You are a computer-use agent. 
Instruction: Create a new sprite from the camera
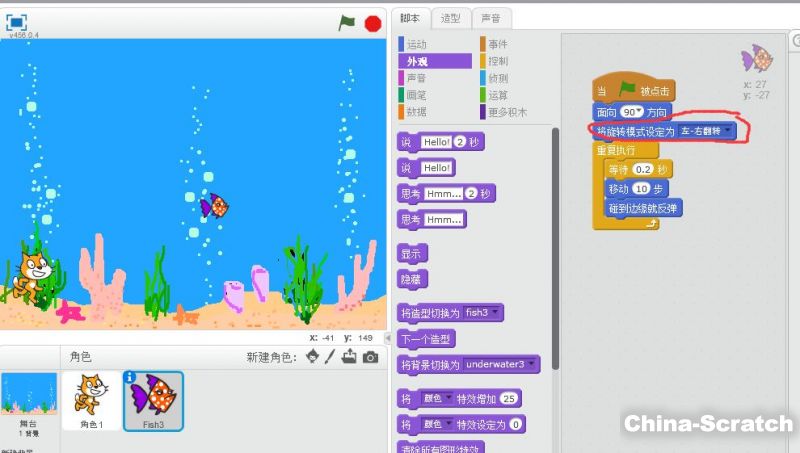coord(370,357)
